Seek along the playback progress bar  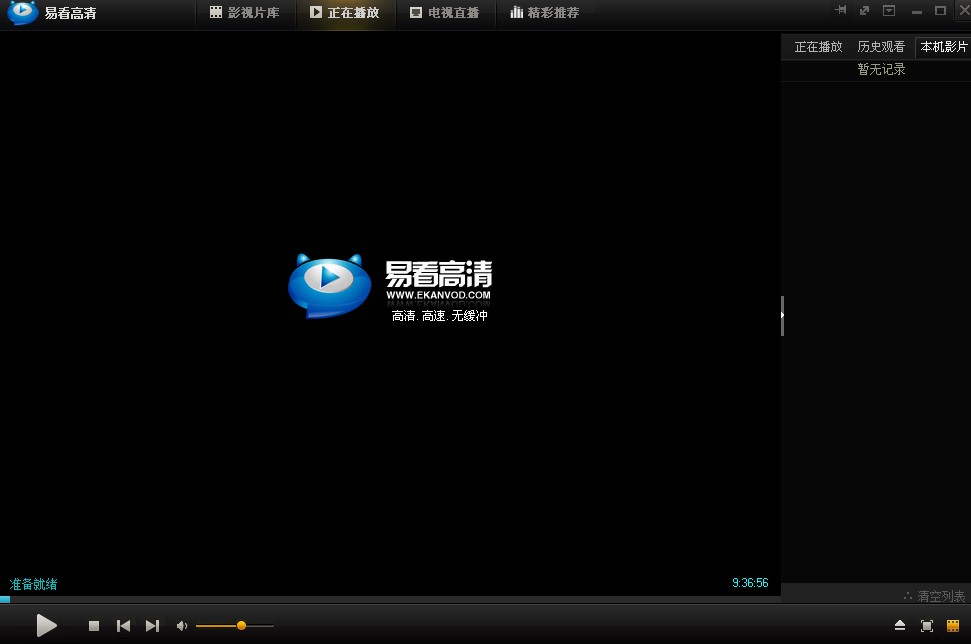click(x=390, y=599)
